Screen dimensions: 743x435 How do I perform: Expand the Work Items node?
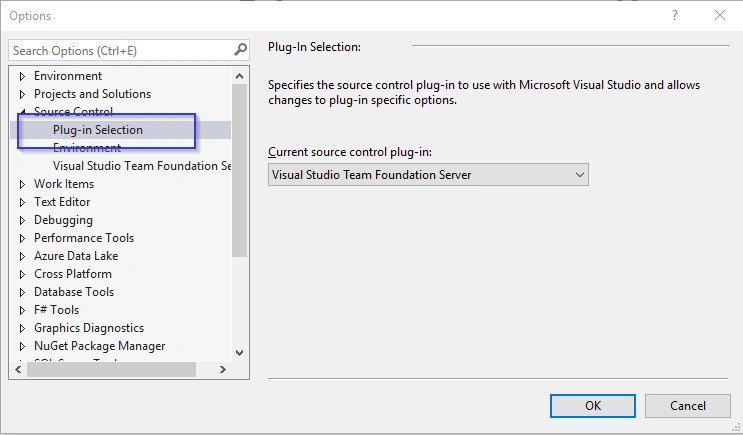[22, 184]
